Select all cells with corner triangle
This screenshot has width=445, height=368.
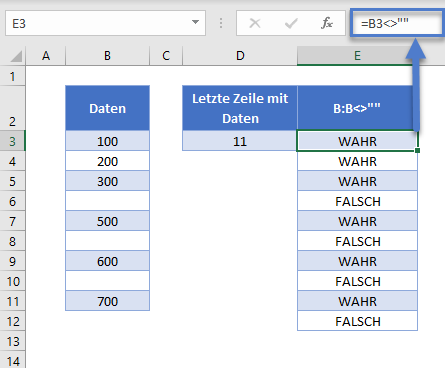tap(16, 56)
